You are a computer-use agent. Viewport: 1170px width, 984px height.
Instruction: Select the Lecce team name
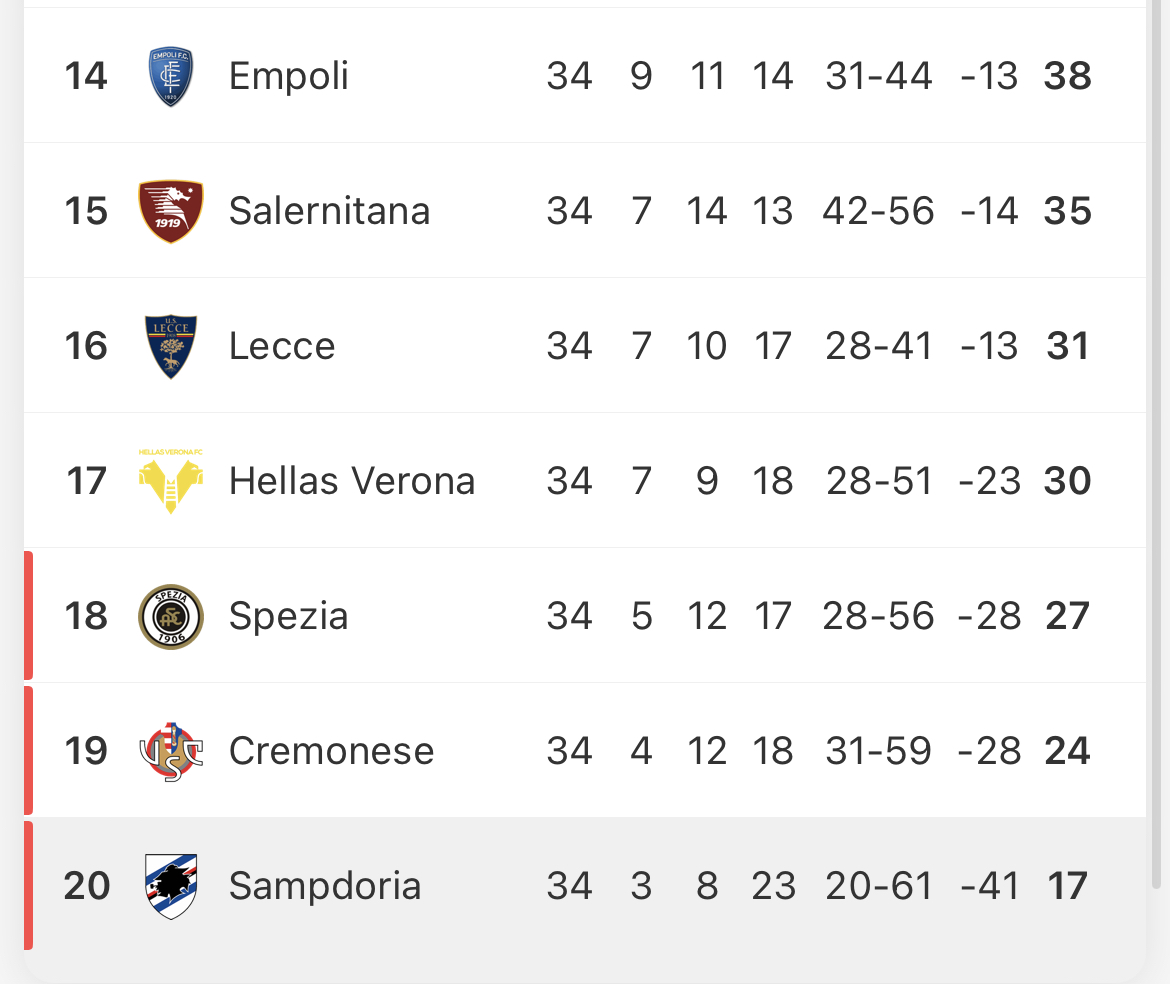click(x=282, y=346)
